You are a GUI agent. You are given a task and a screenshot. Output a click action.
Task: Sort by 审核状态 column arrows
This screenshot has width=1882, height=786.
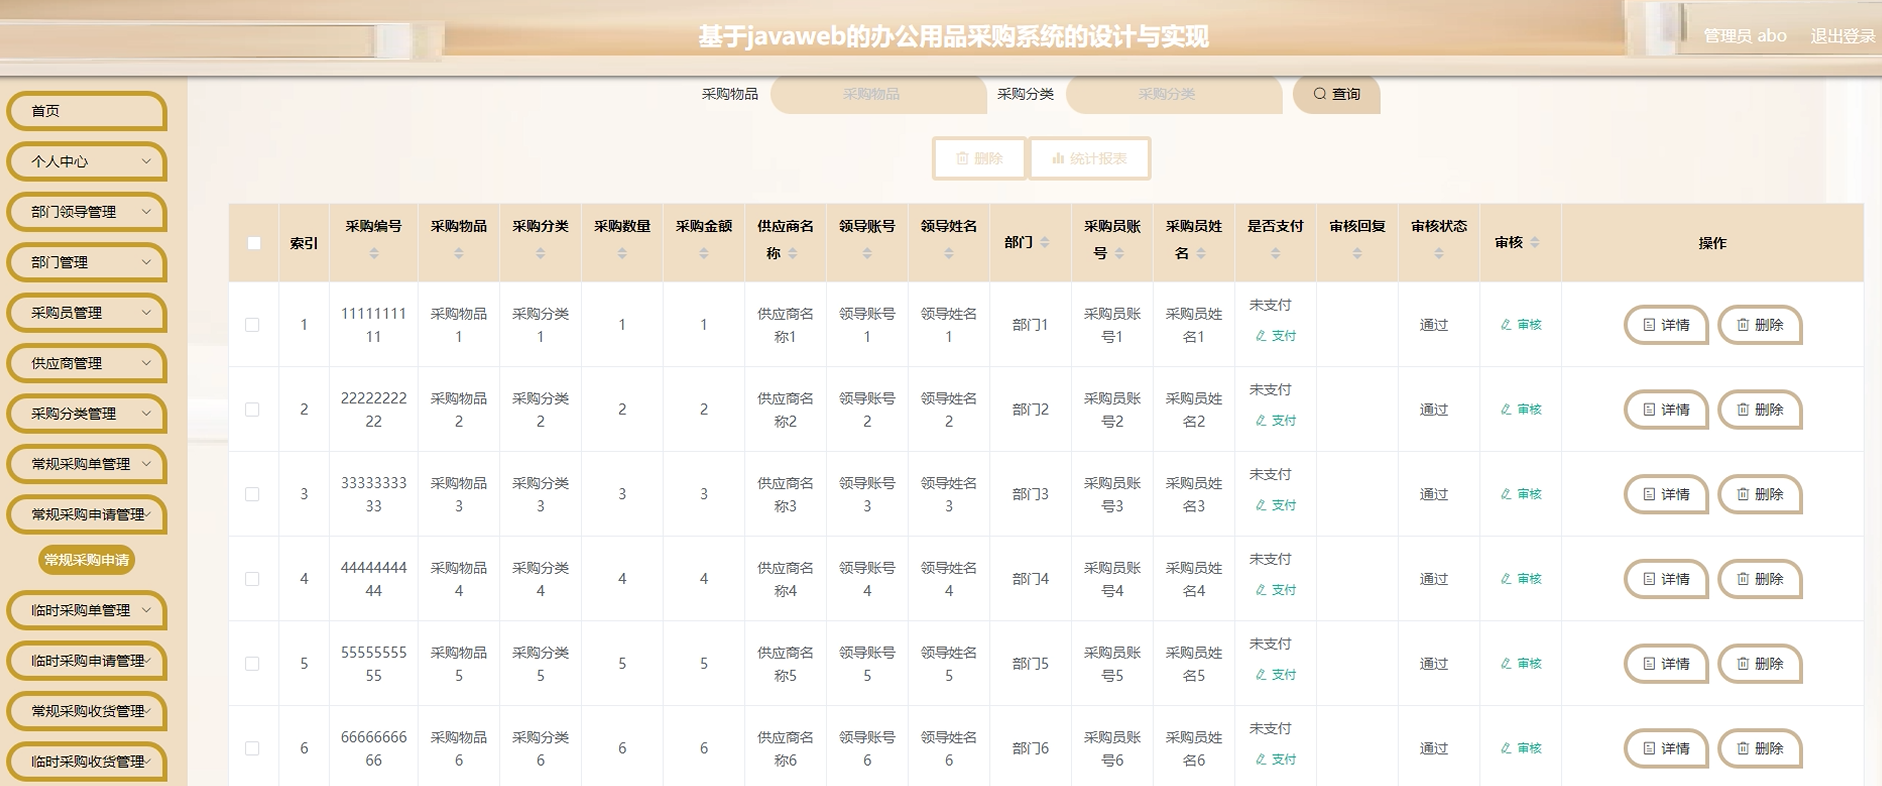pyautogui.click(x=1439, y=254)
